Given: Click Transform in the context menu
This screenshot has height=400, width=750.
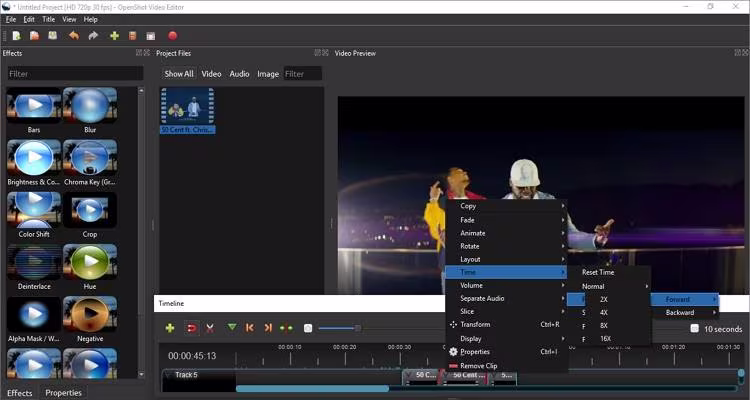Looking at the screenshot, I should (x=506, y=324).
